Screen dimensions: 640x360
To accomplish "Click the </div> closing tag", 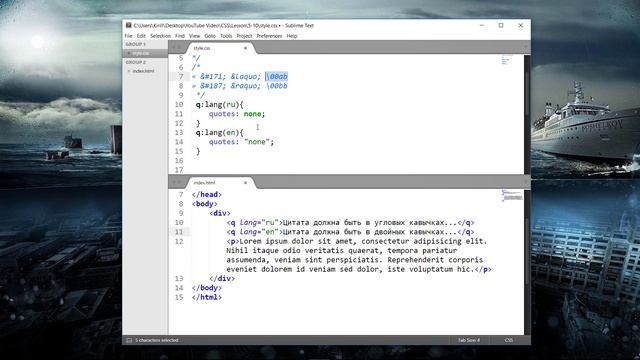I will pos(222,279).
